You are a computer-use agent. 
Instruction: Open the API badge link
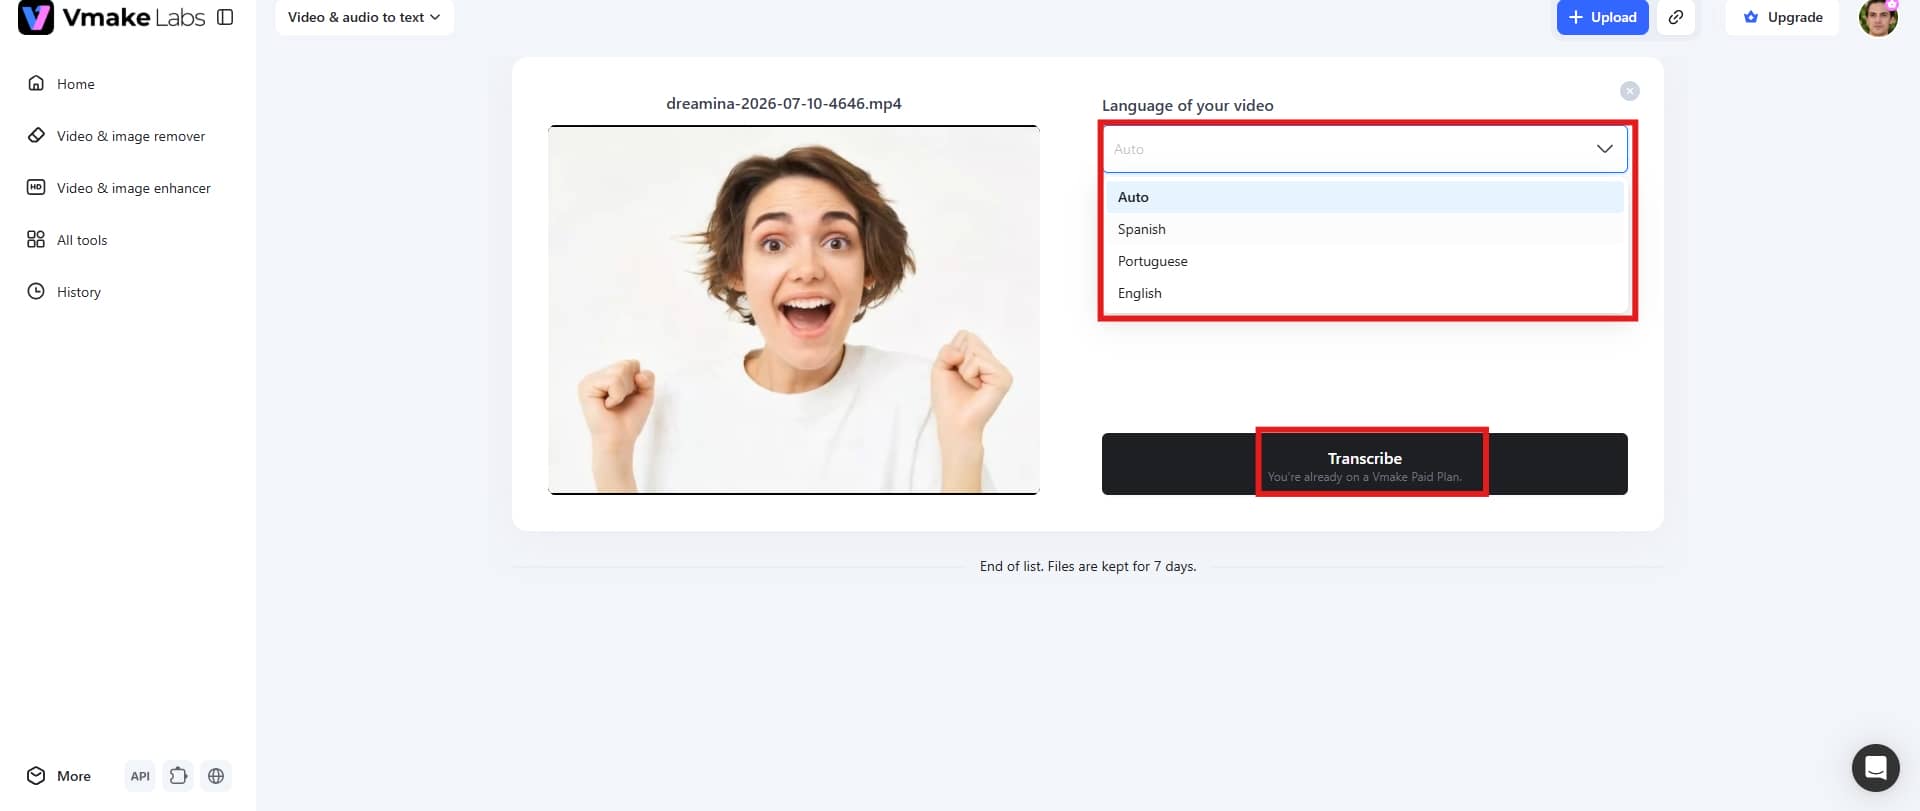140,776
